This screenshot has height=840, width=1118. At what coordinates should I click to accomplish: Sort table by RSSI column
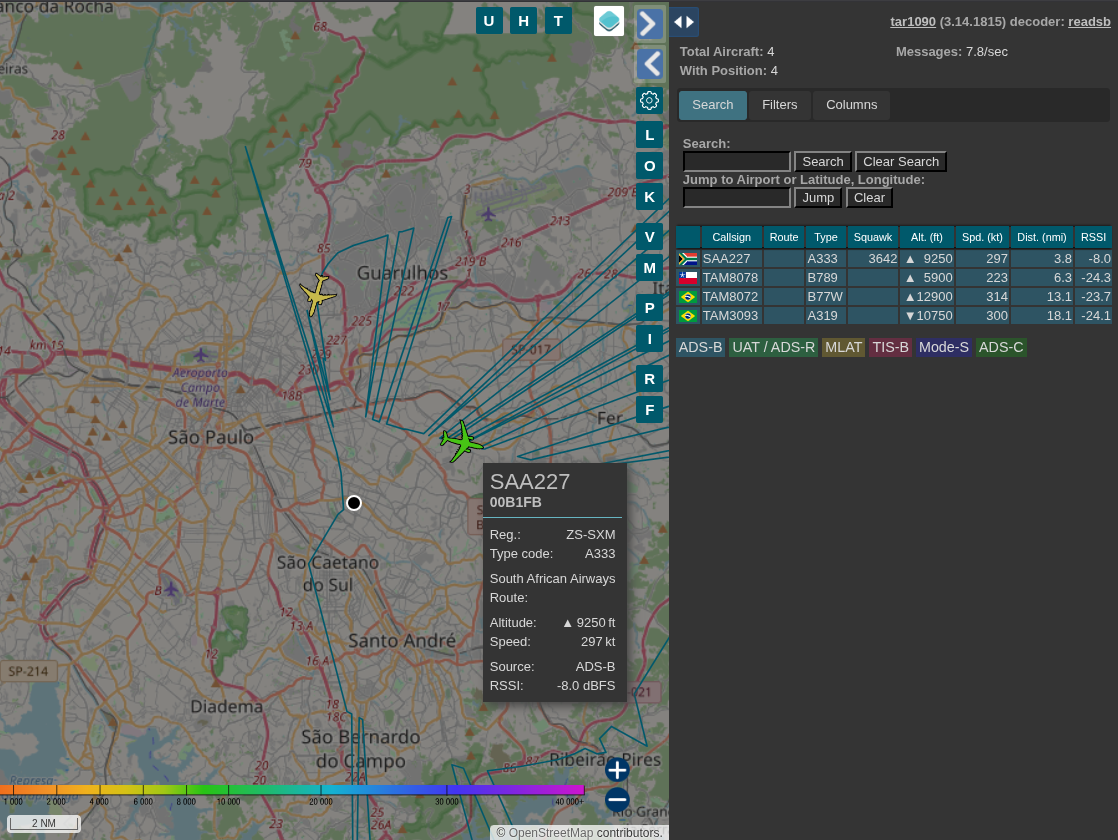1093,237
